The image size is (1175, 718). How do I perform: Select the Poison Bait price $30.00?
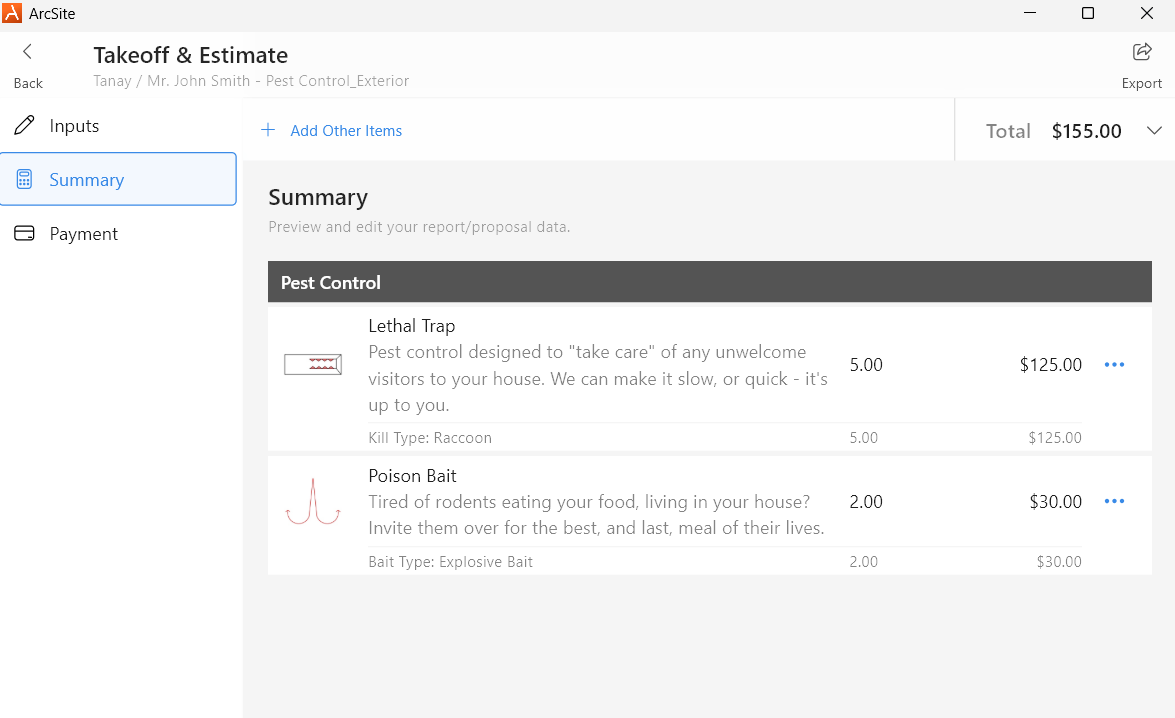[1055, 501]
